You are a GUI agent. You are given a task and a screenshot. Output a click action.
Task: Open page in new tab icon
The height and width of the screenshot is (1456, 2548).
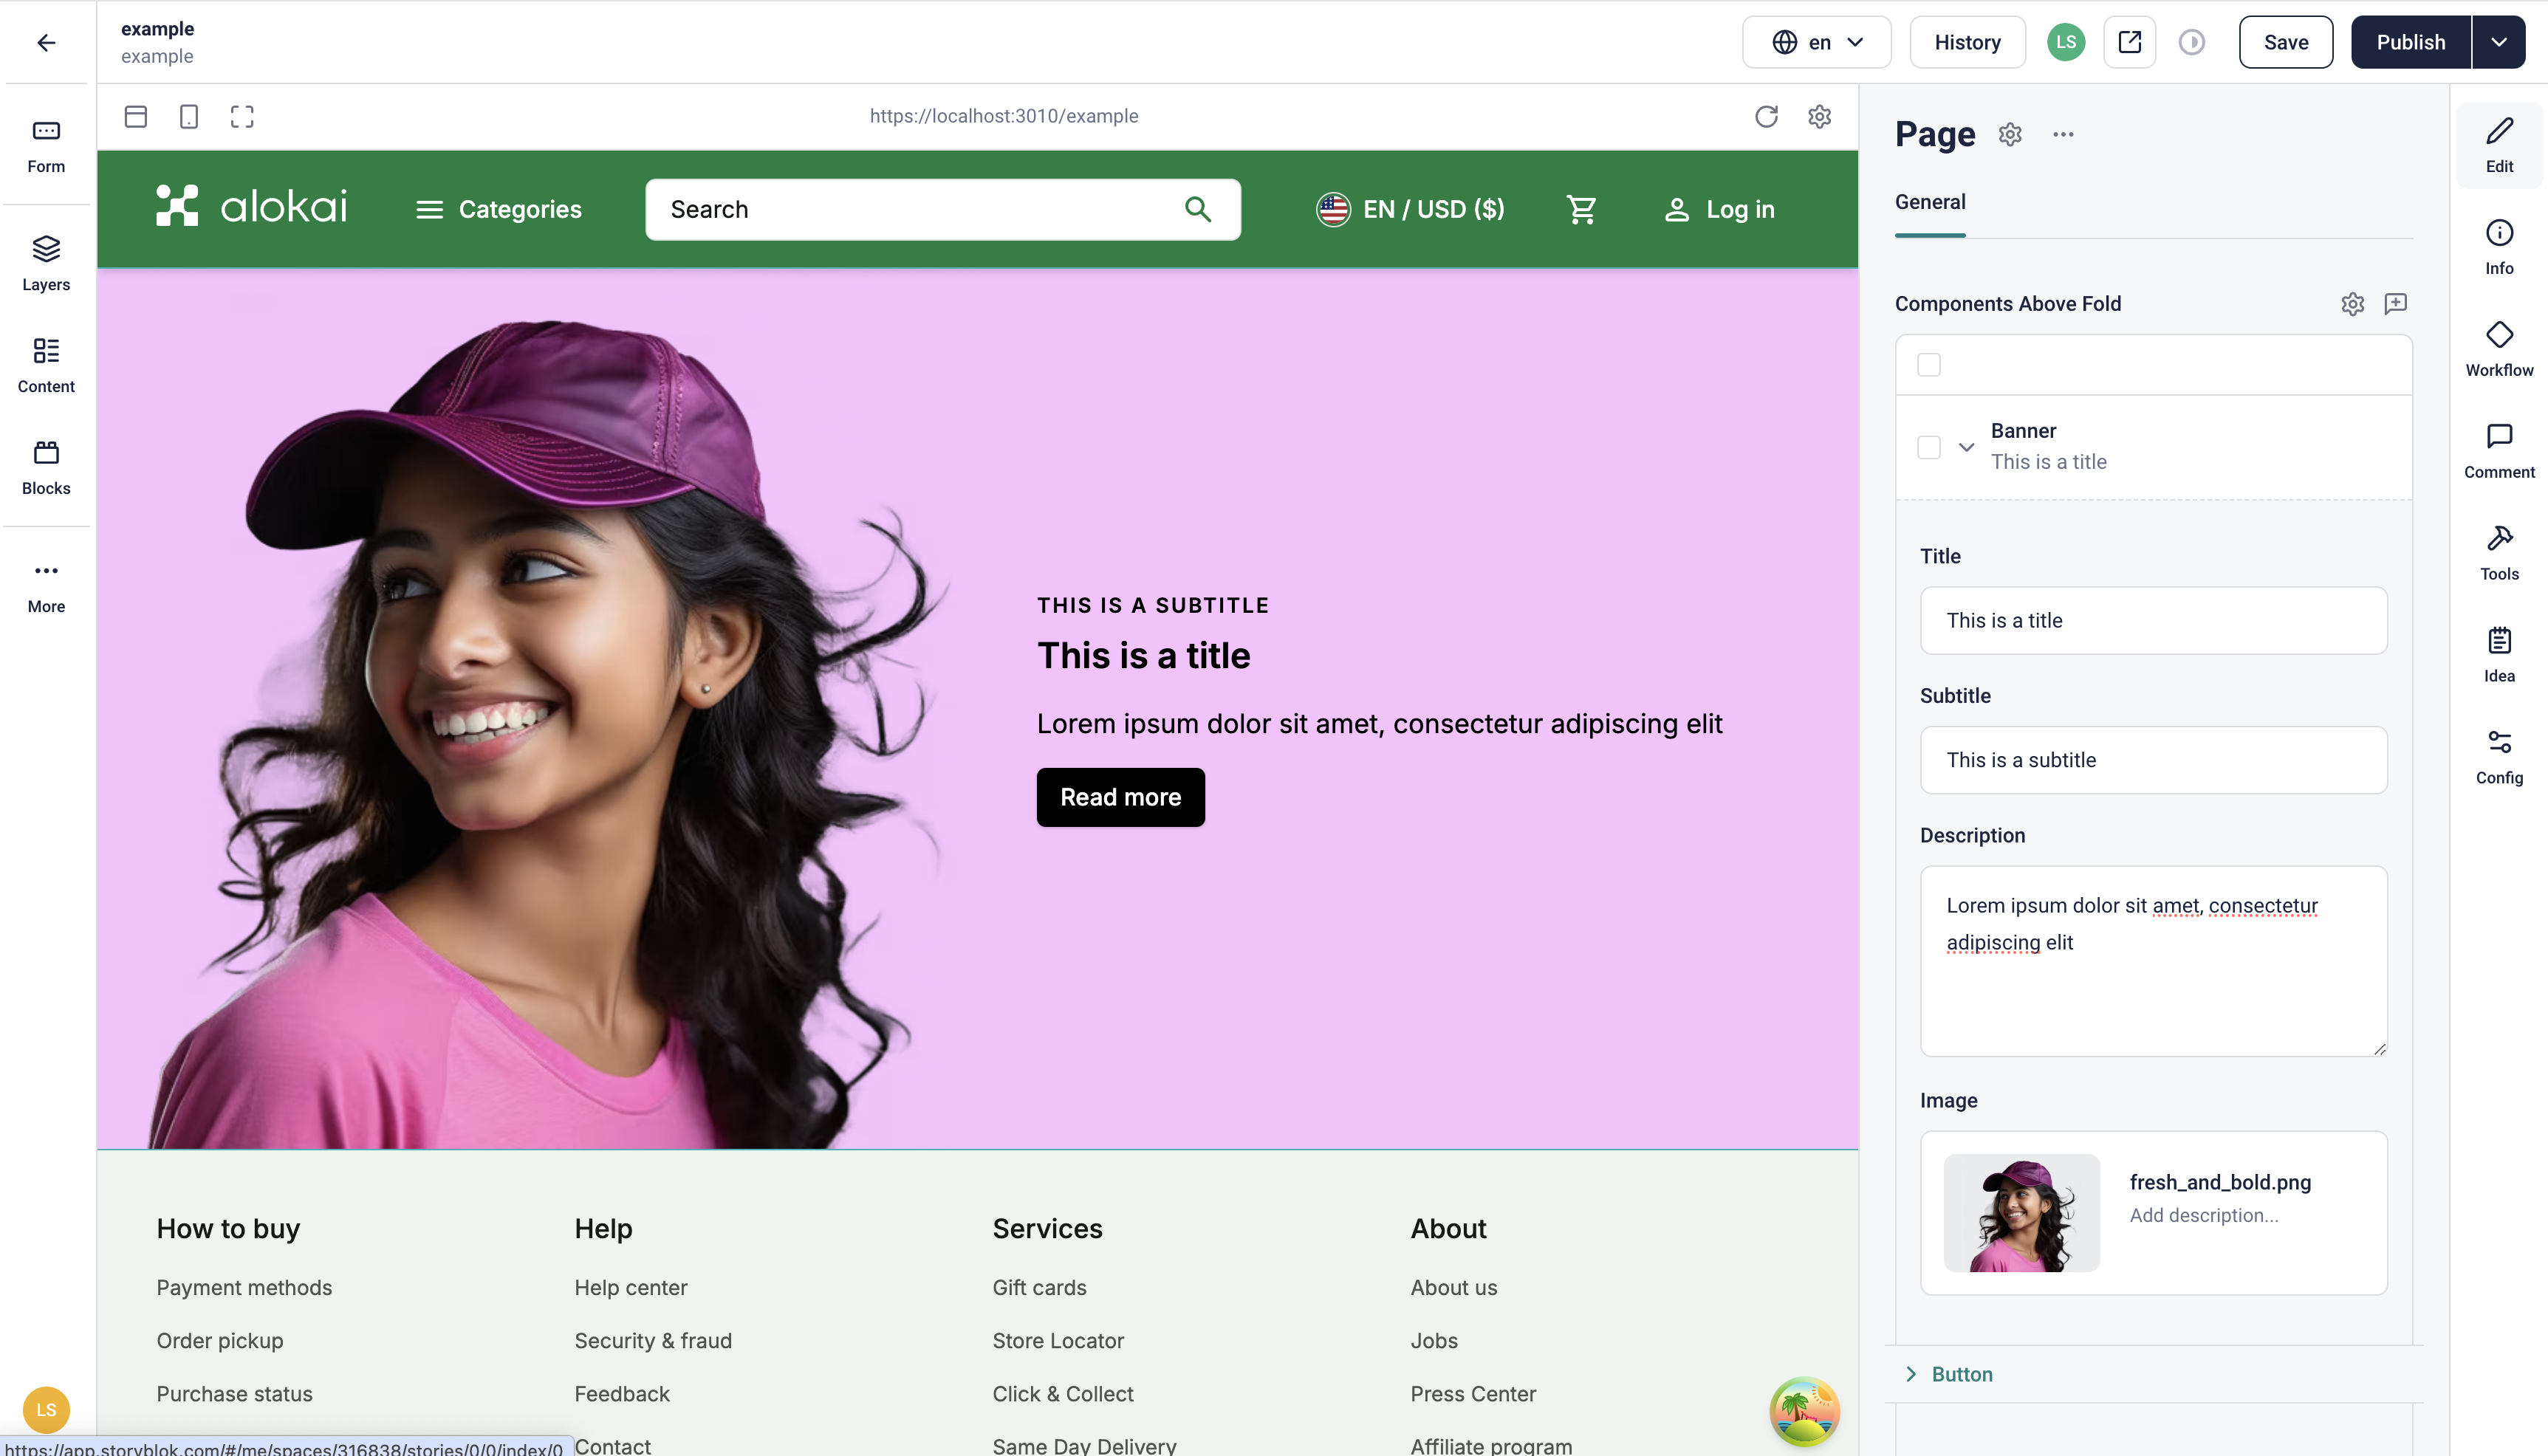point(2129,42)
